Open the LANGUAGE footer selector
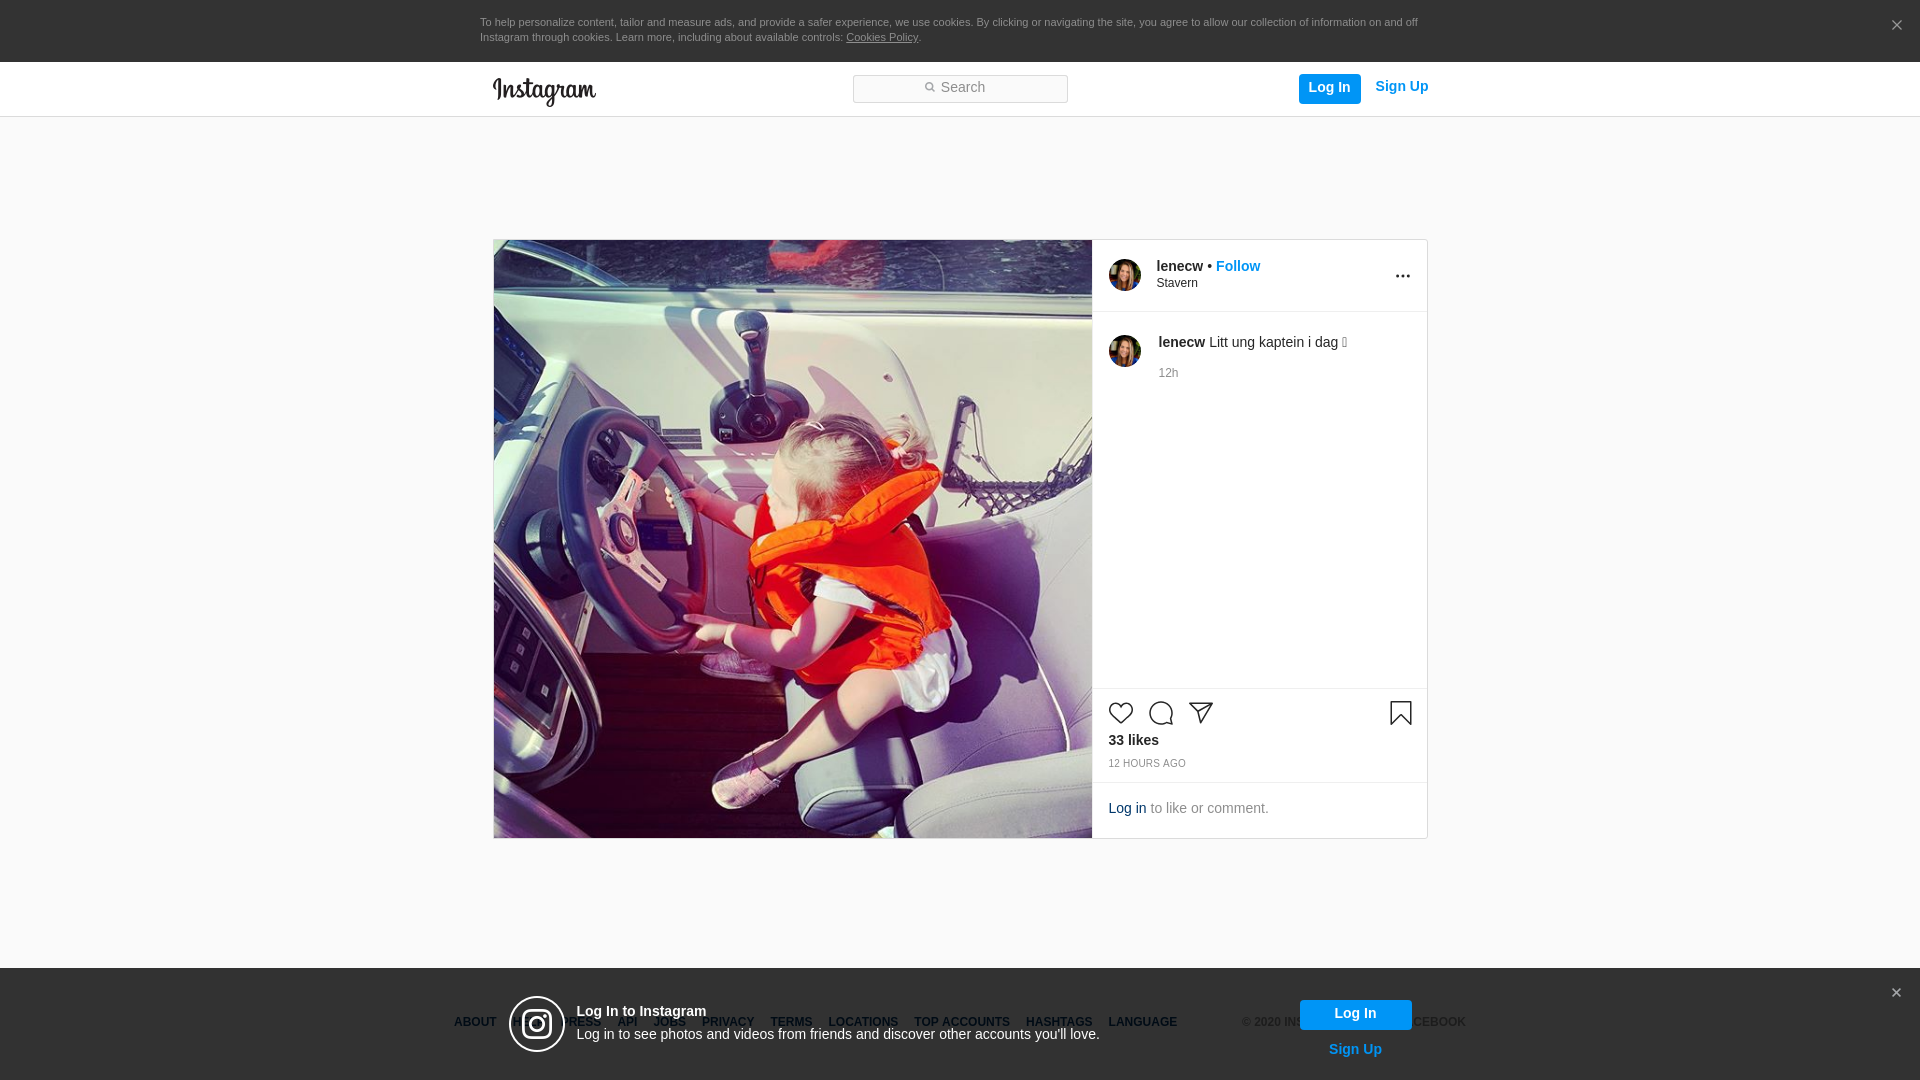The height and width of the screenshot is (1080, 1920). pyautogui.click(x=1142, y=1022)
